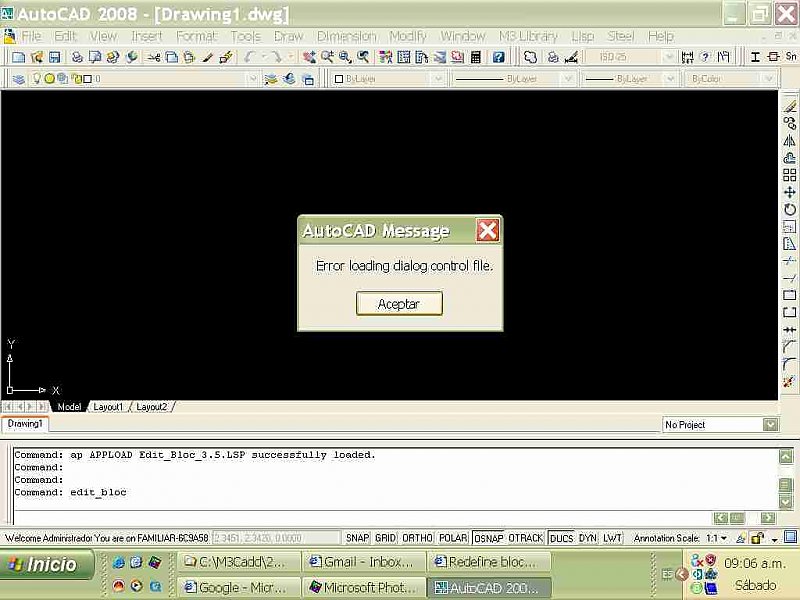
Task: Toggle GRID display in status bar
Action: pyautogui.click(x=385, y=538)
